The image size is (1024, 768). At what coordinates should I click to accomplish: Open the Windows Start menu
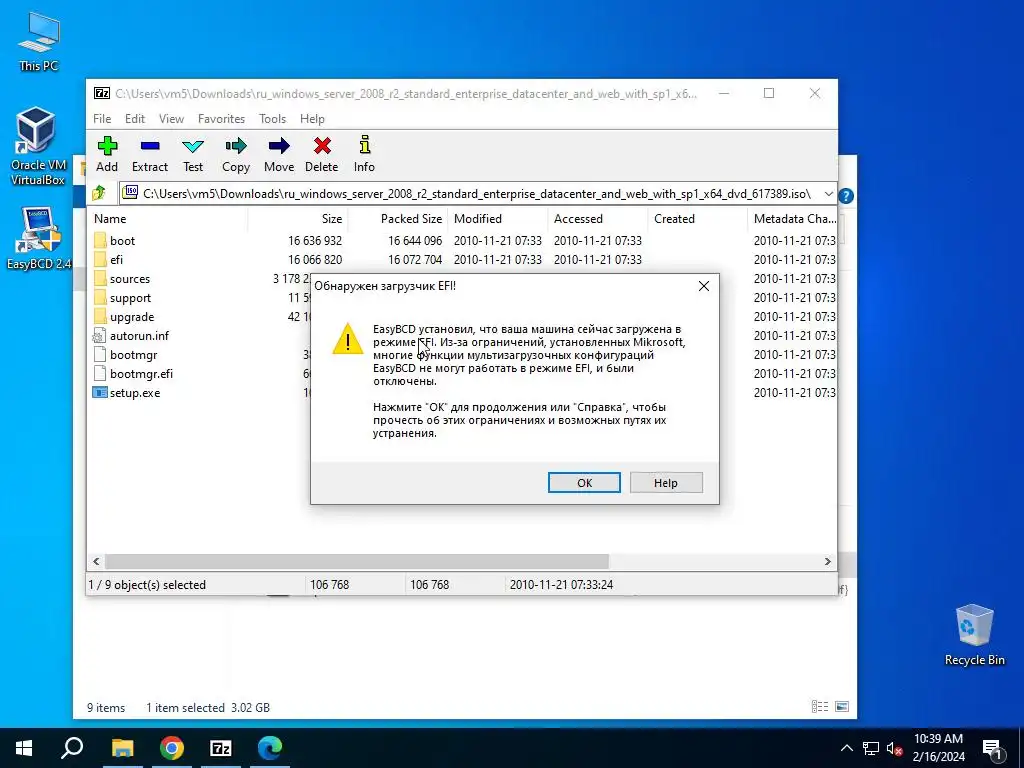[24, 748]
